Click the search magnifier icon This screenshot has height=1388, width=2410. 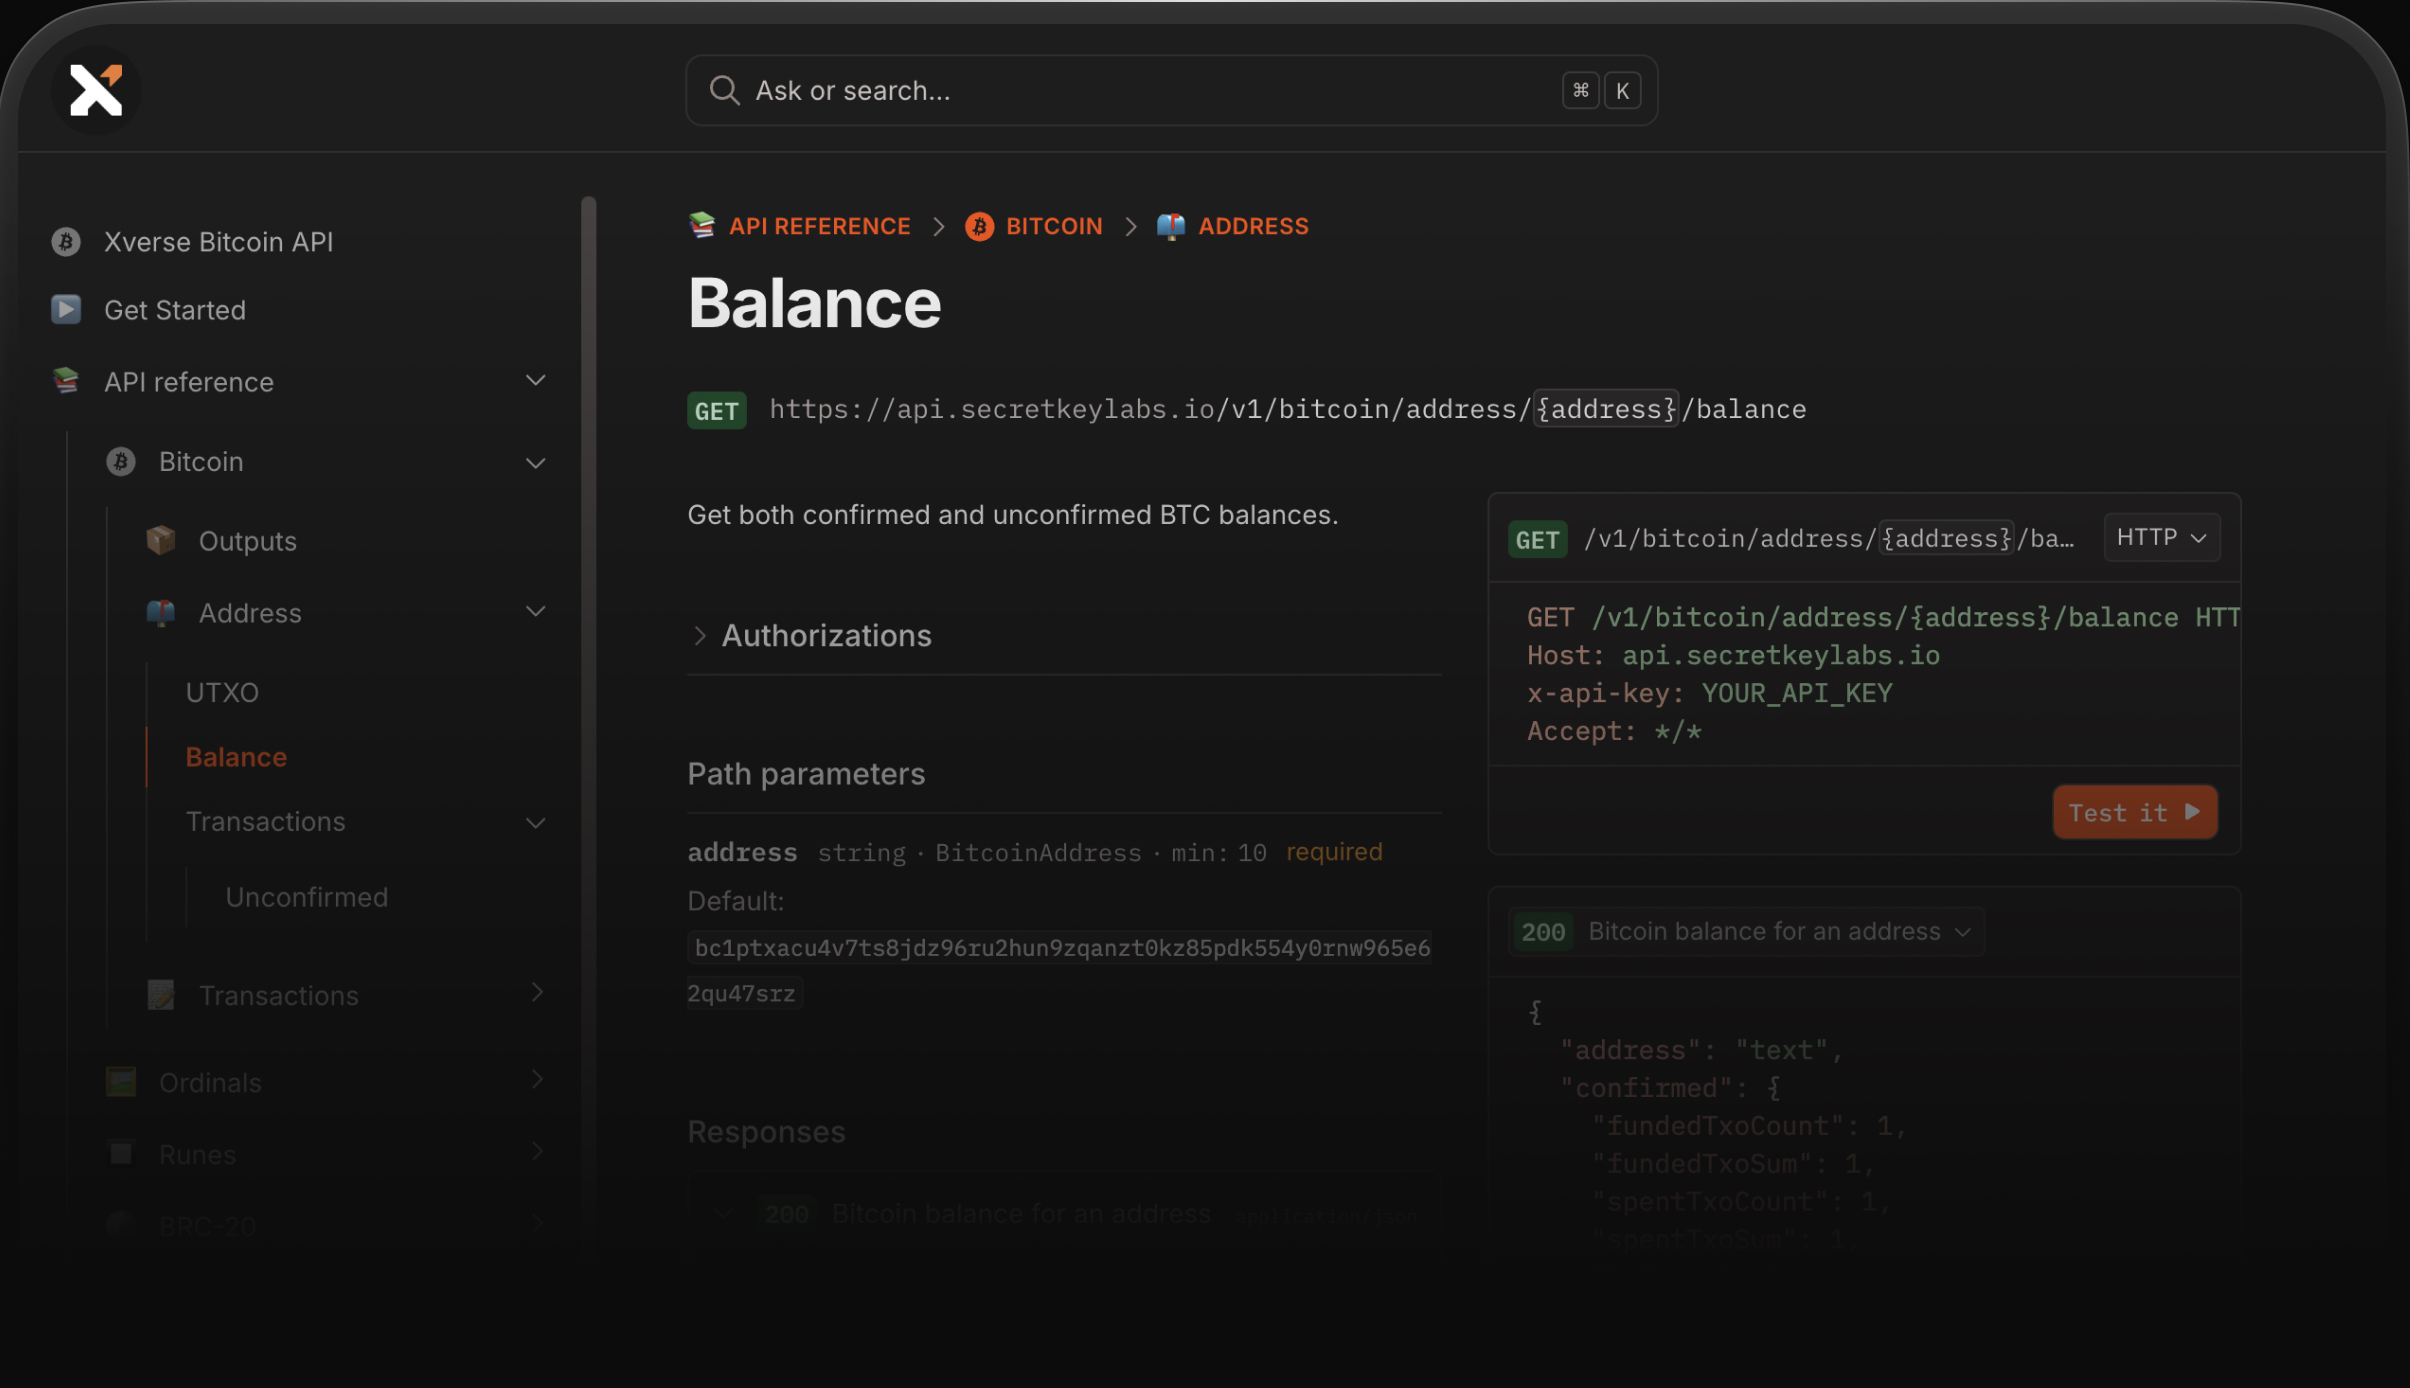coord(724,91)
